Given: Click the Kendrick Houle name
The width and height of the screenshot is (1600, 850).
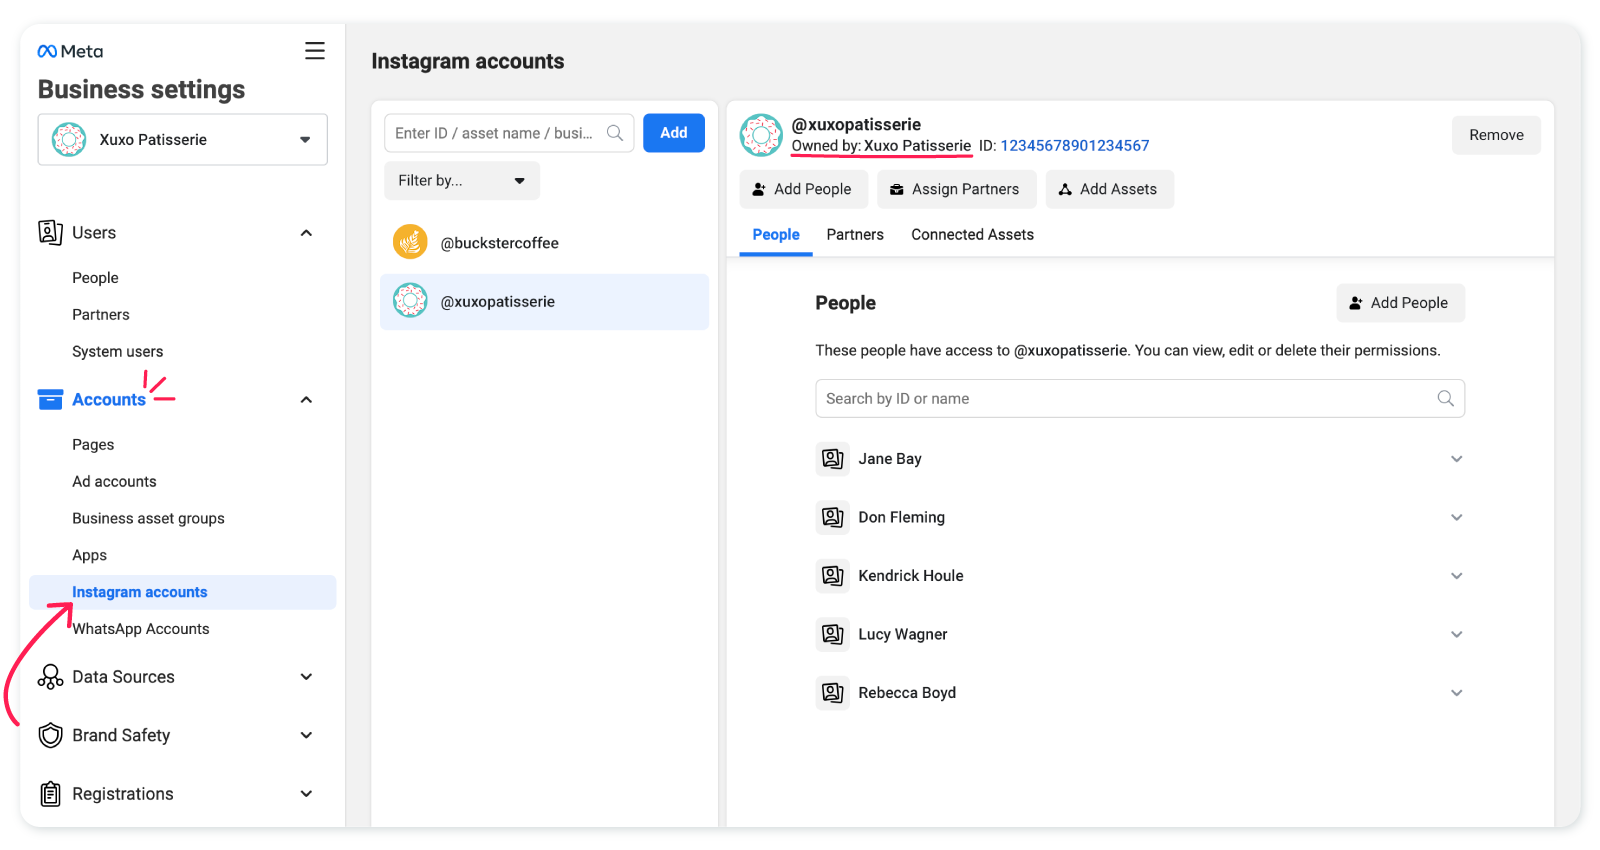Looking at the screenshot, I should coord(911,576).
